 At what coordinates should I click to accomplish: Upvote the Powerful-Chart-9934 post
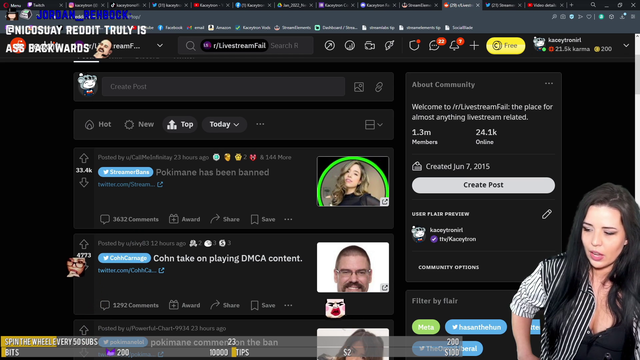click(x=84, y=330)
